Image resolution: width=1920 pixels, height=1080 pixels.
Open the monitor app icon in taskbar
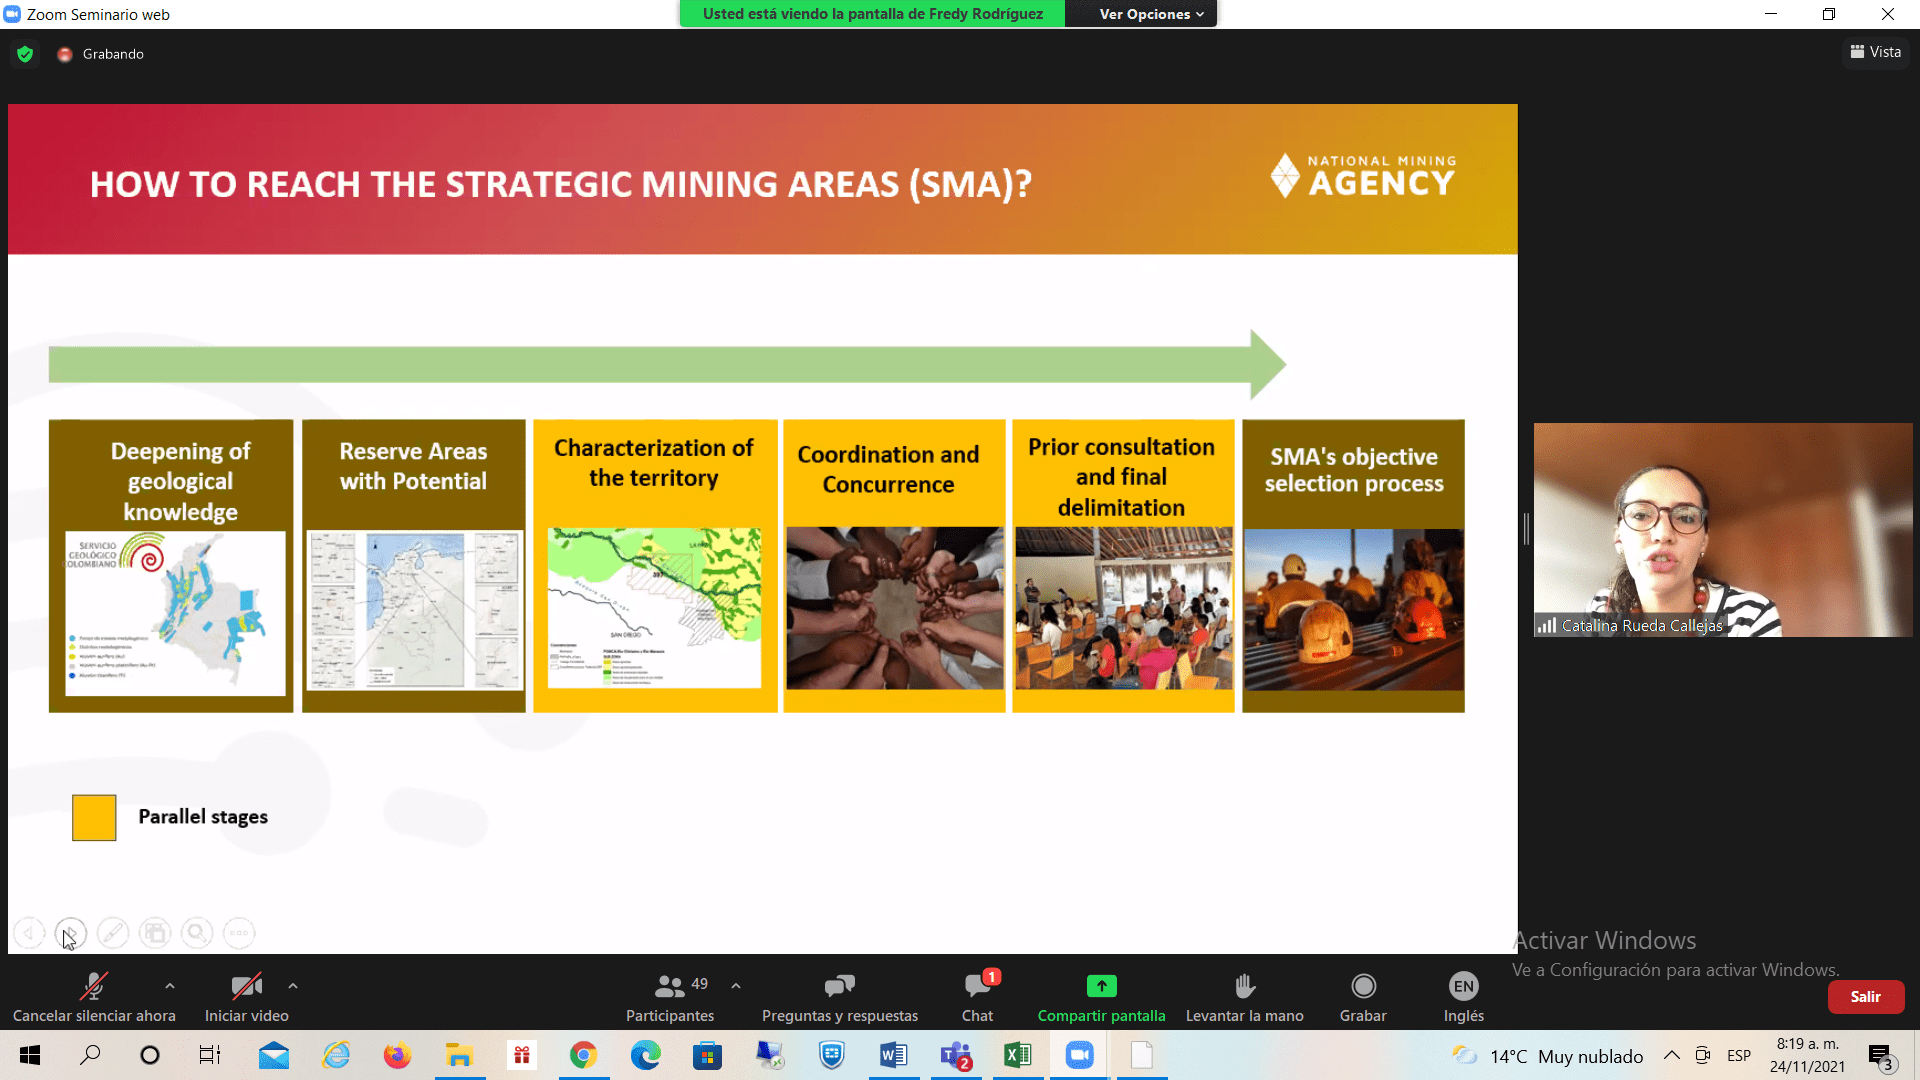(769, 1055)
